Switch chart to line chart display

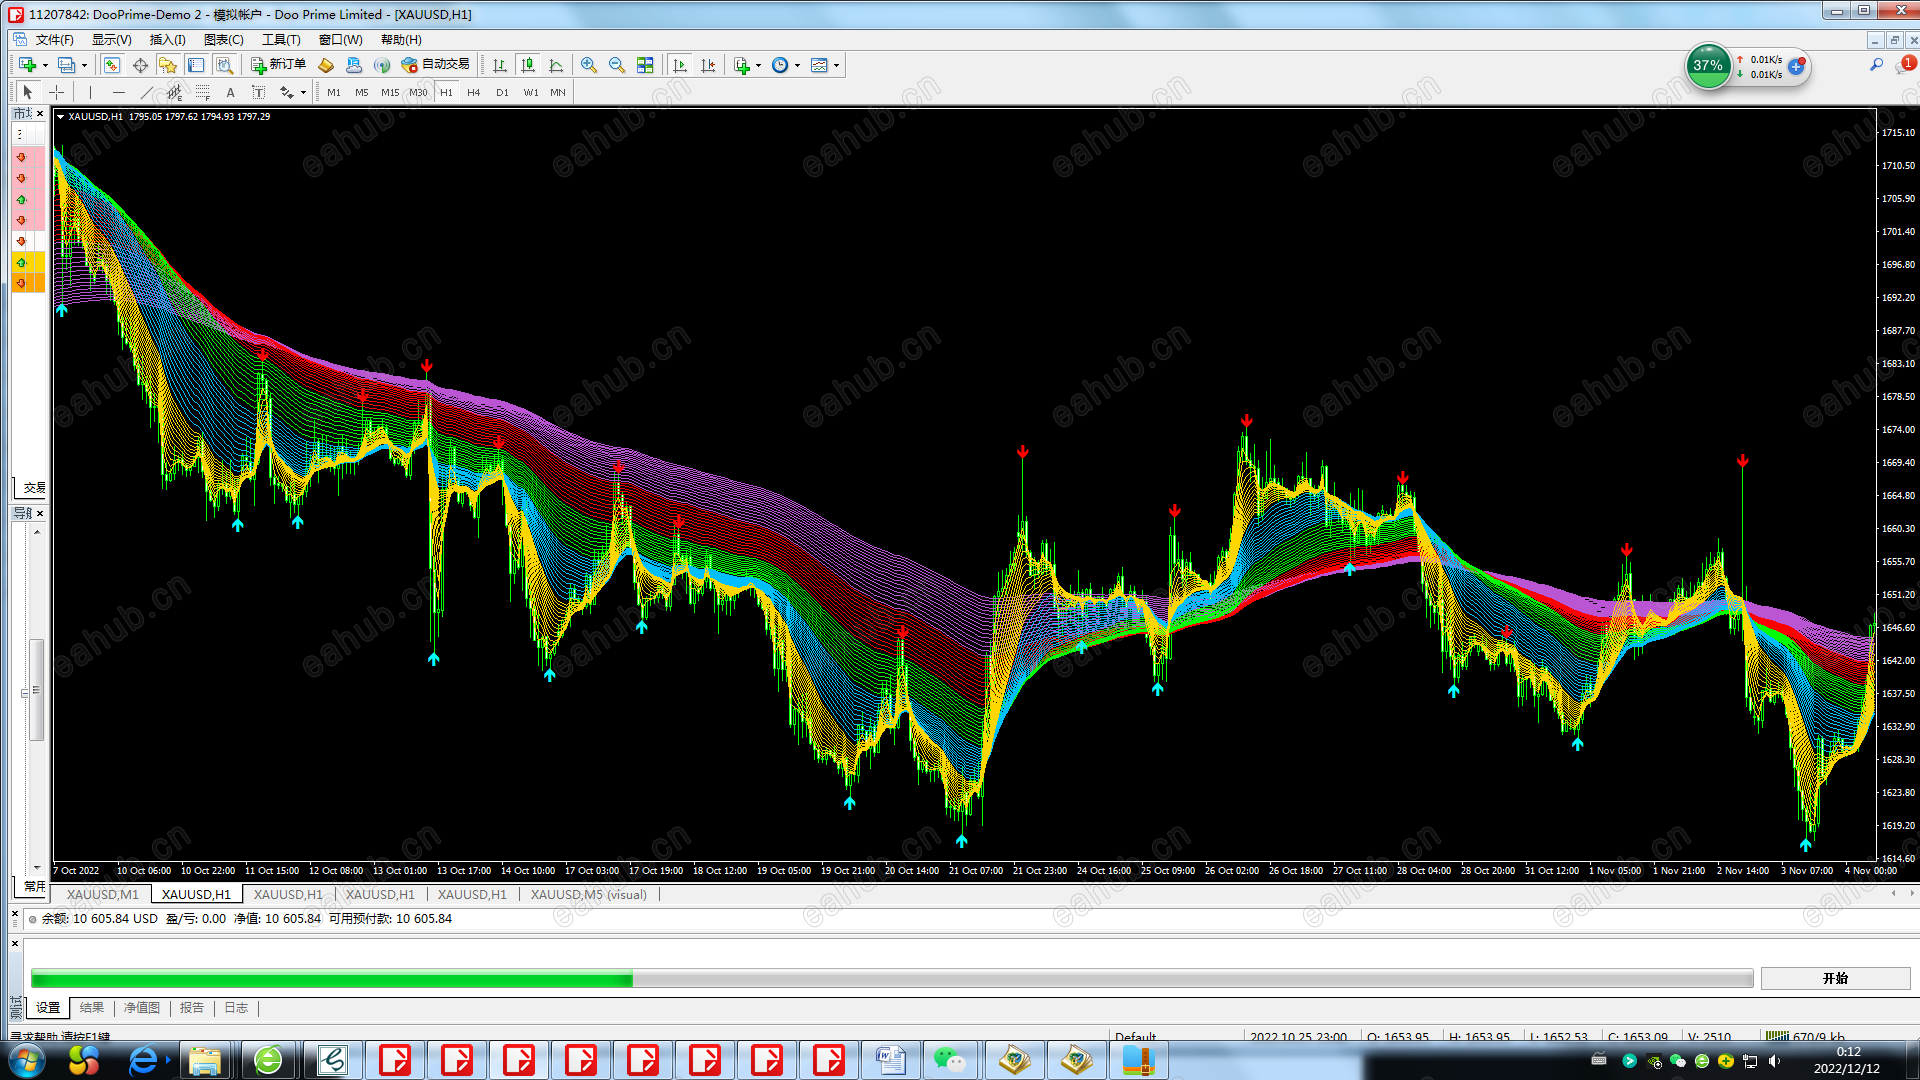tap(556, 65)
